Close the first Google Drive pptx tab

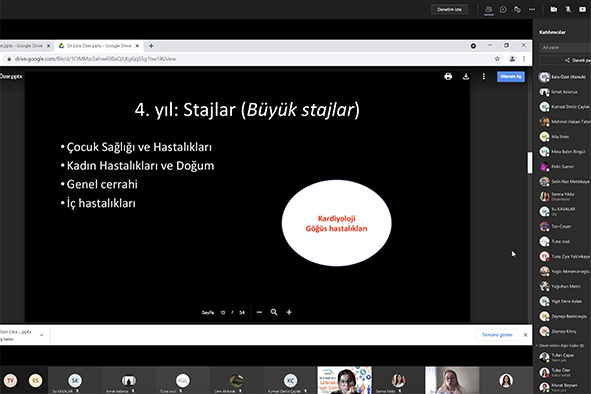coord(48,46)
